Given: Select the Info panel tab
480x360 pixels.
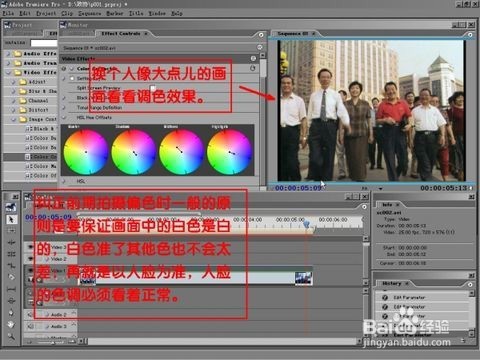Looking at the screenshot, I should click(x=387, y=204).
